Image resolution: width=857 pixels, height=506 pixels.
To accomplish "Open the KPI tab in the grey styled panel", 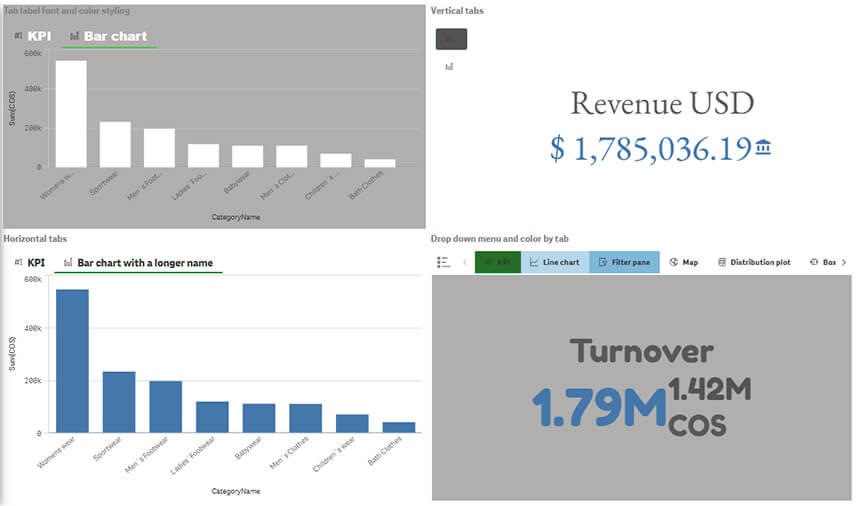I will pyautogui.click(x=33, y=36).
